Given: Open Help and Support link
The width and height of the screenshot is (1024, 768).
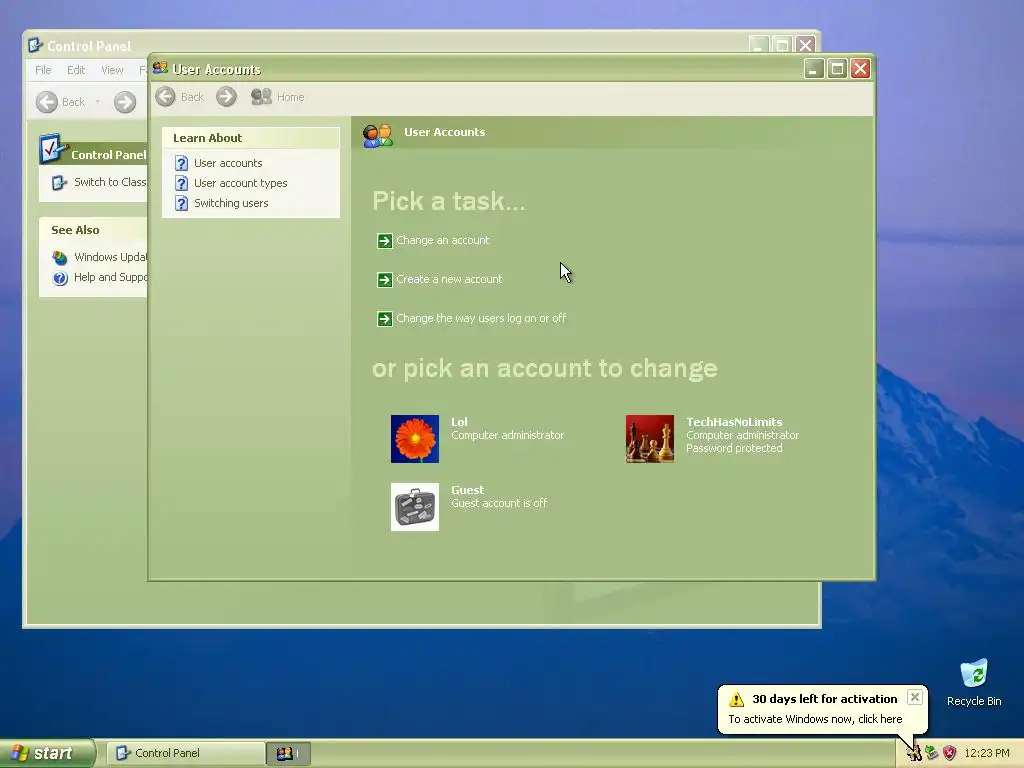Looking at the screenshot, I should pyautogui.click(x=110, y=278).
